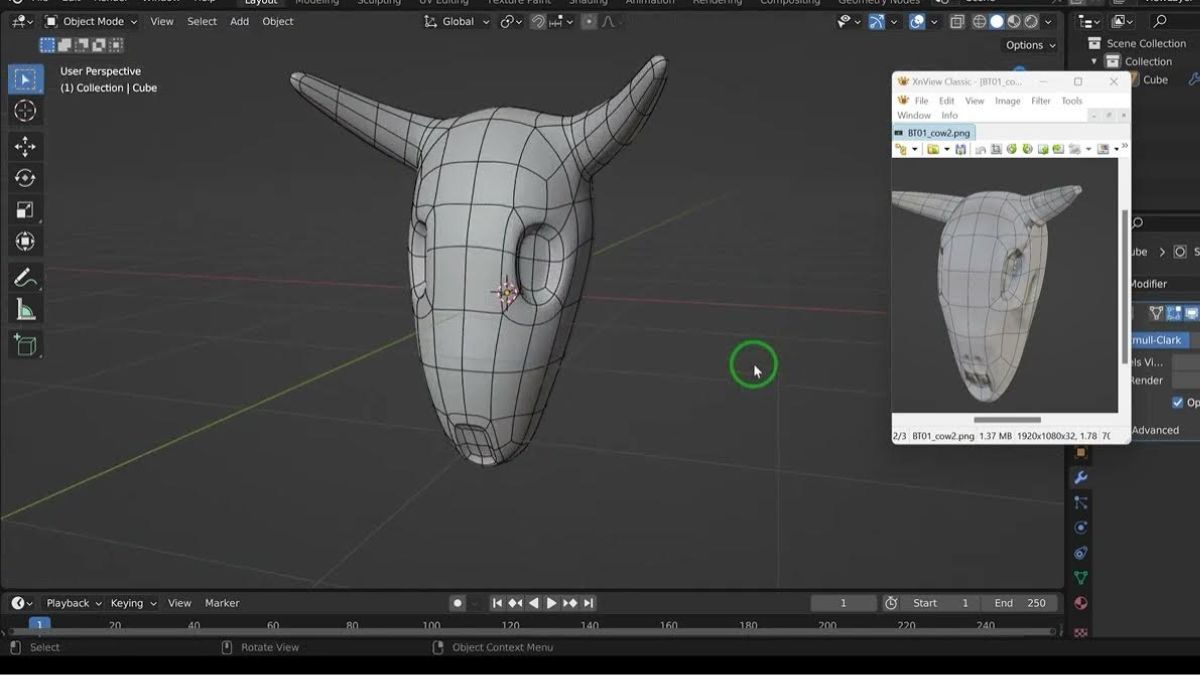Collapse the Collection tree in outliner

pos(1094,61)
